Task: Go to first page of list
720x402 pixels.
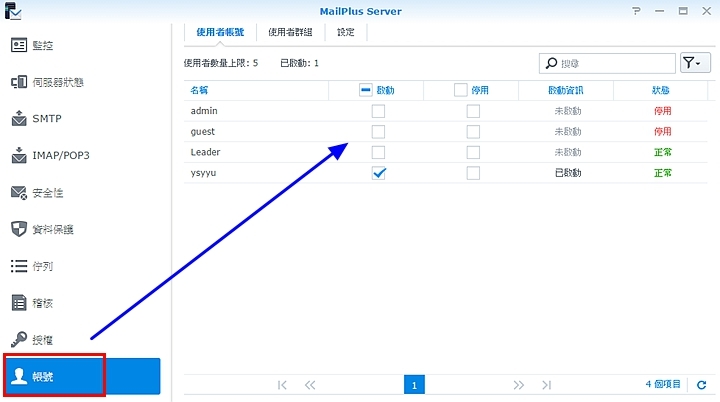Action: point(282,385)
